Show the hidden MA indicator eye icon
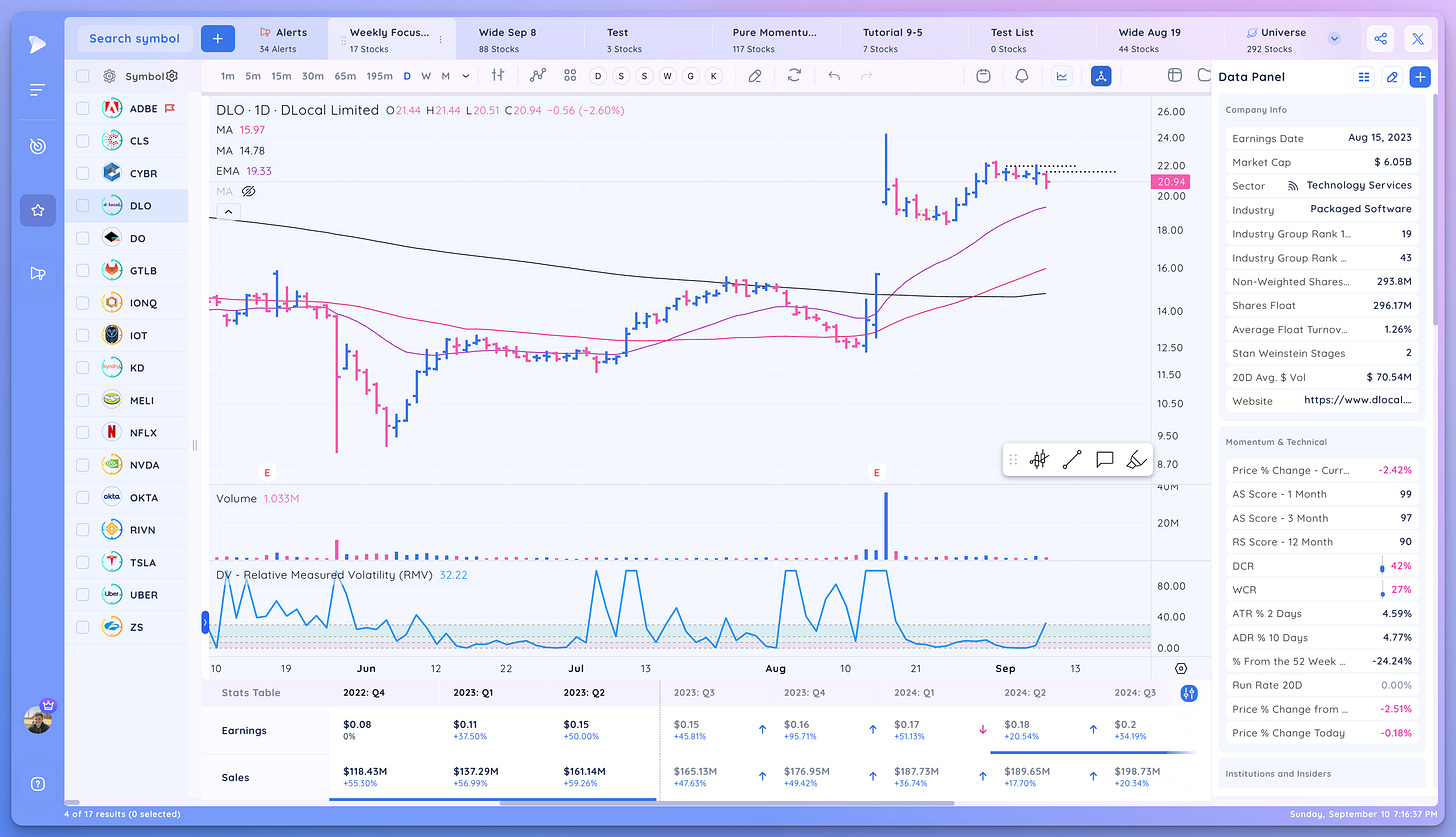Viewport: 1456px width, 837px height. (250, 190)
